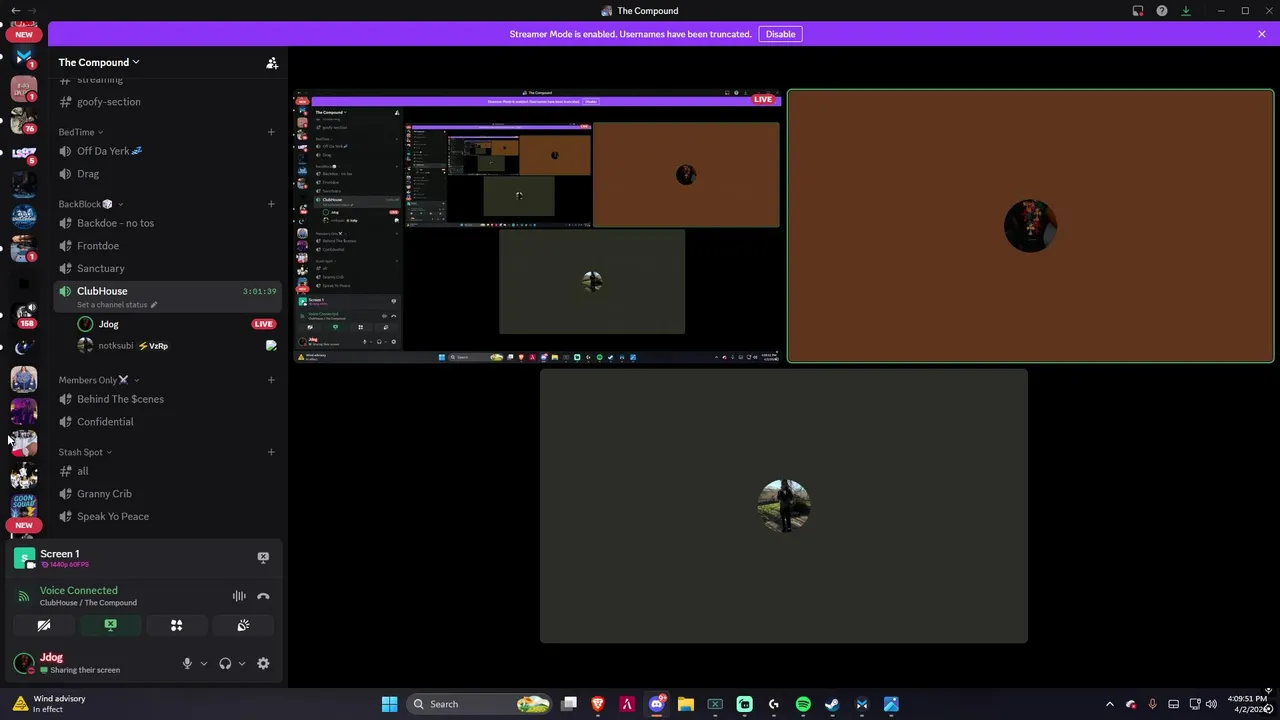Open server with 158 notification badge

[24, 314]
